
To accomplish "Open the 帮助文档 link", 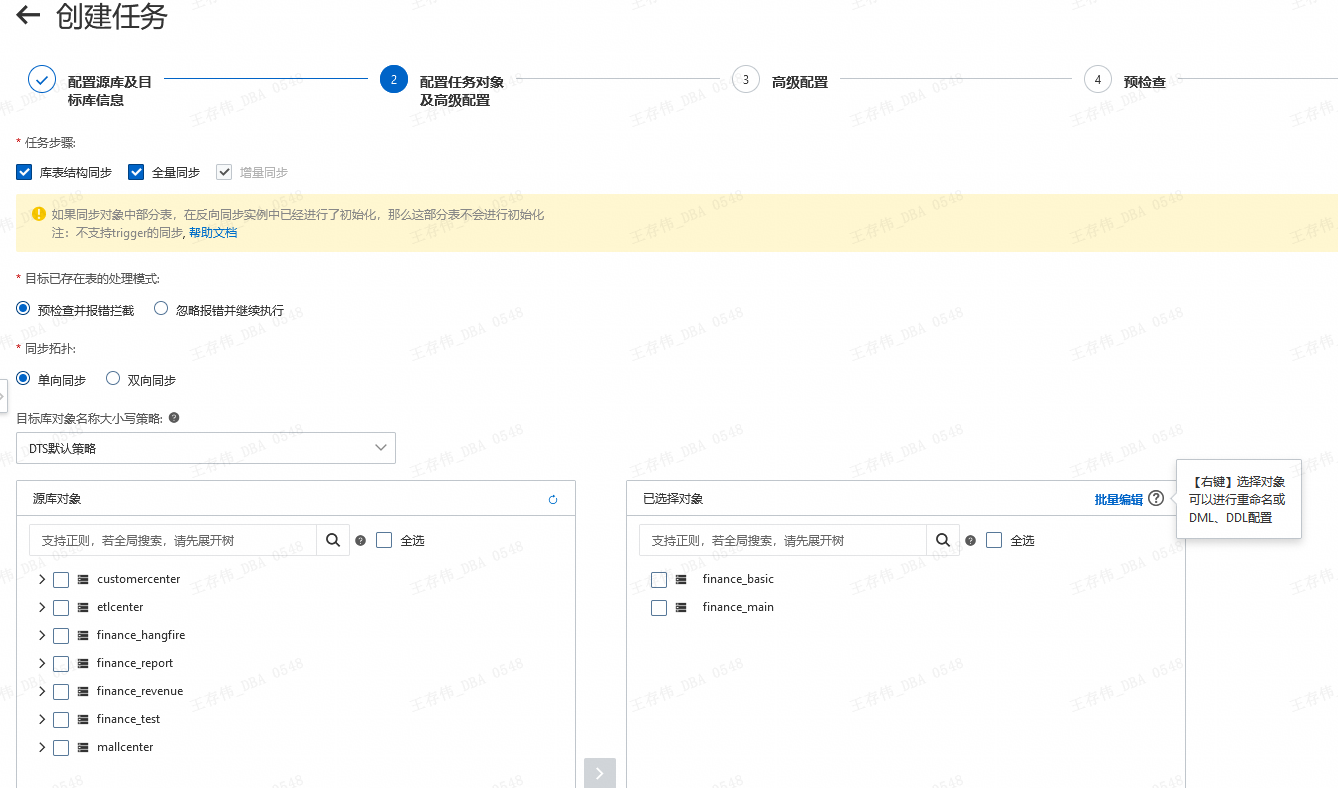I will coord(213,233).
